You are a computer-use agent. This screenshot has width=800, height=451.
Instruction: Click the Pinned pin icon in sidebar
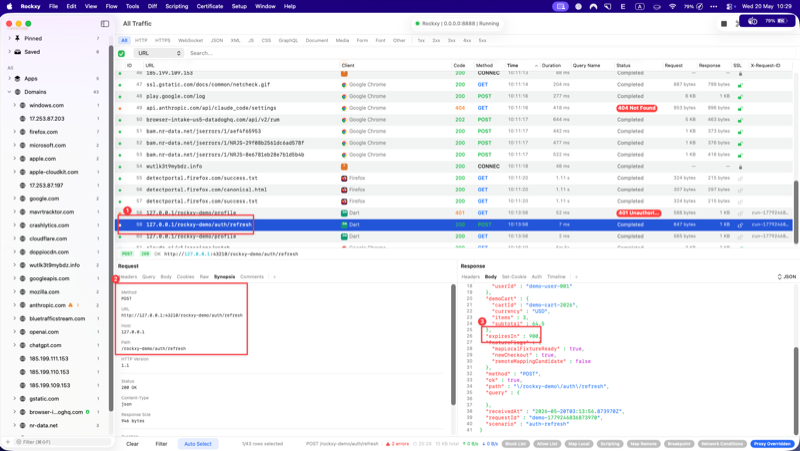pos(18,38)
